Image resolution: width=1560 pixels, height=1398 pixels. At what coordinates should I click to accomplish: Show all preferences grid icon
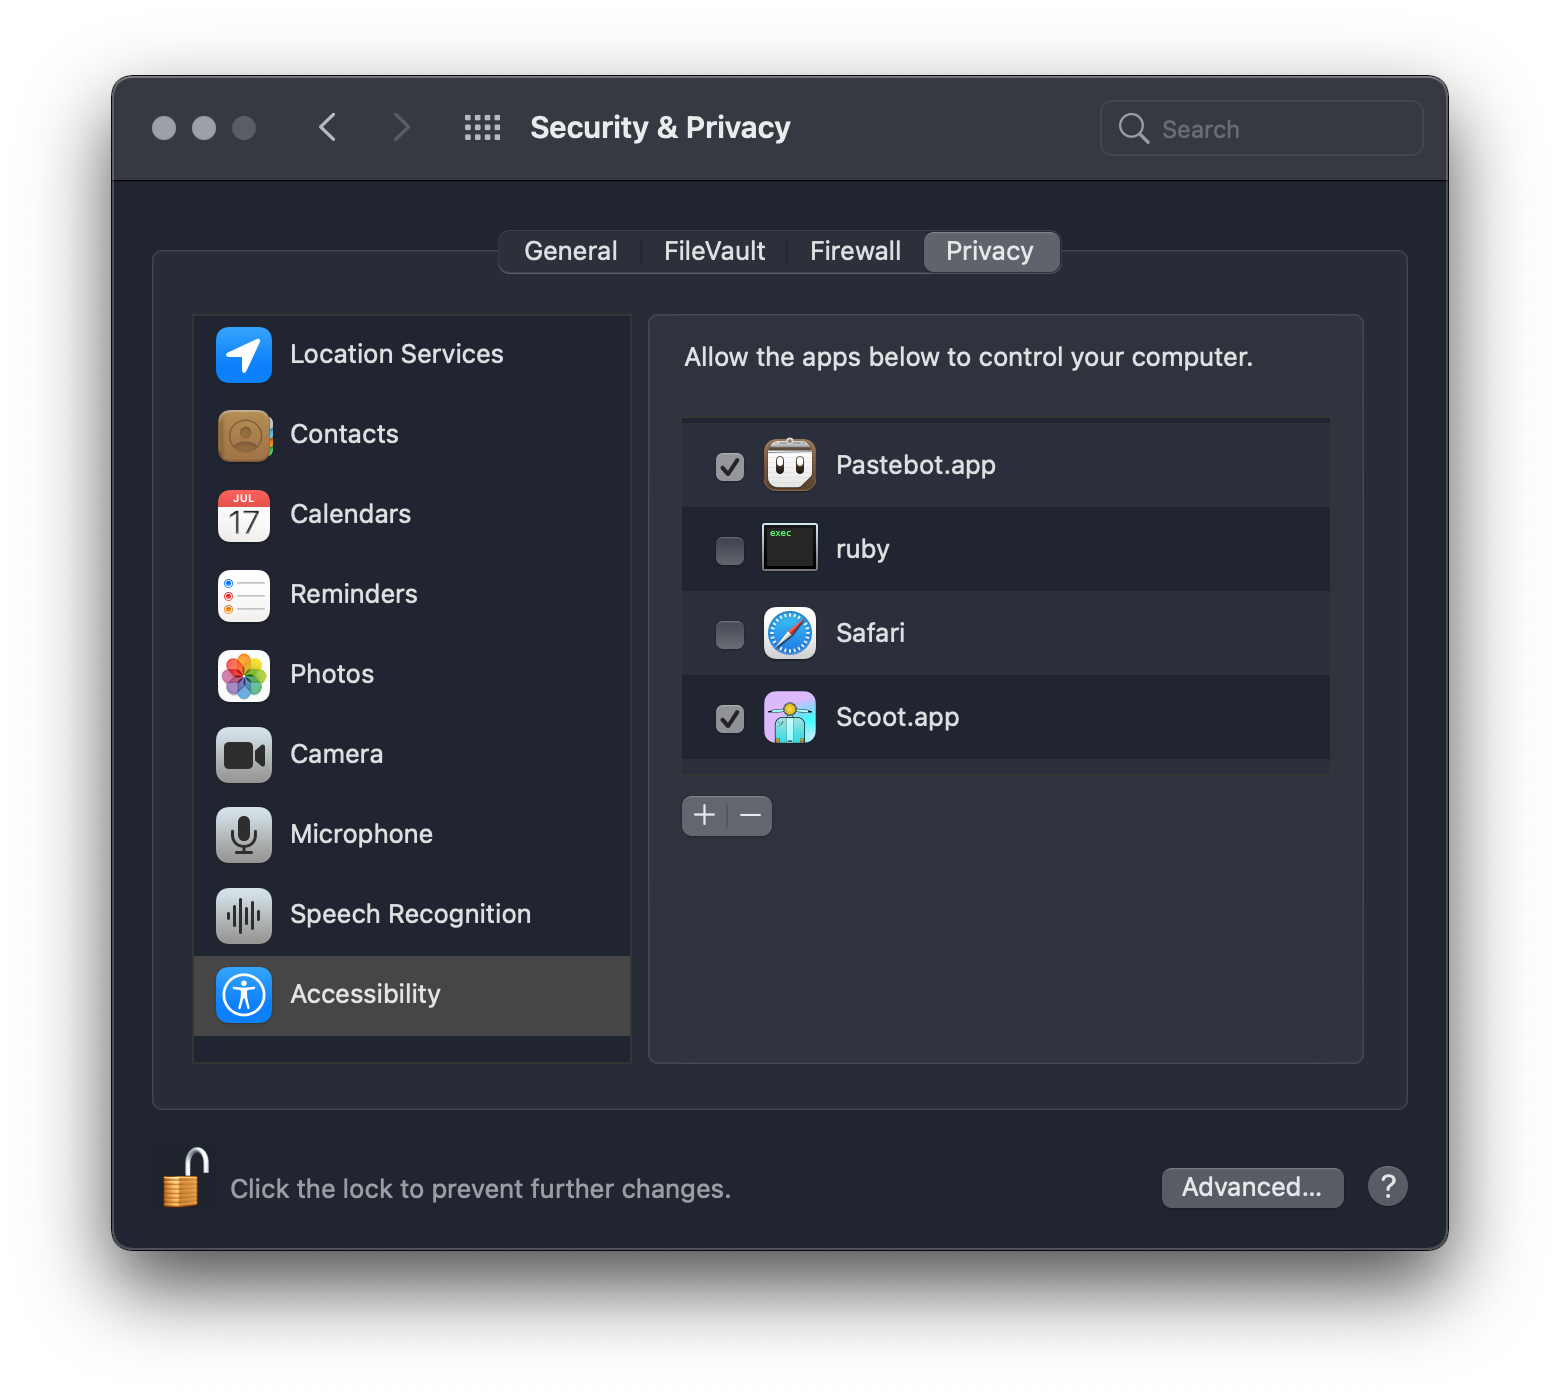[x=482, y=128]
